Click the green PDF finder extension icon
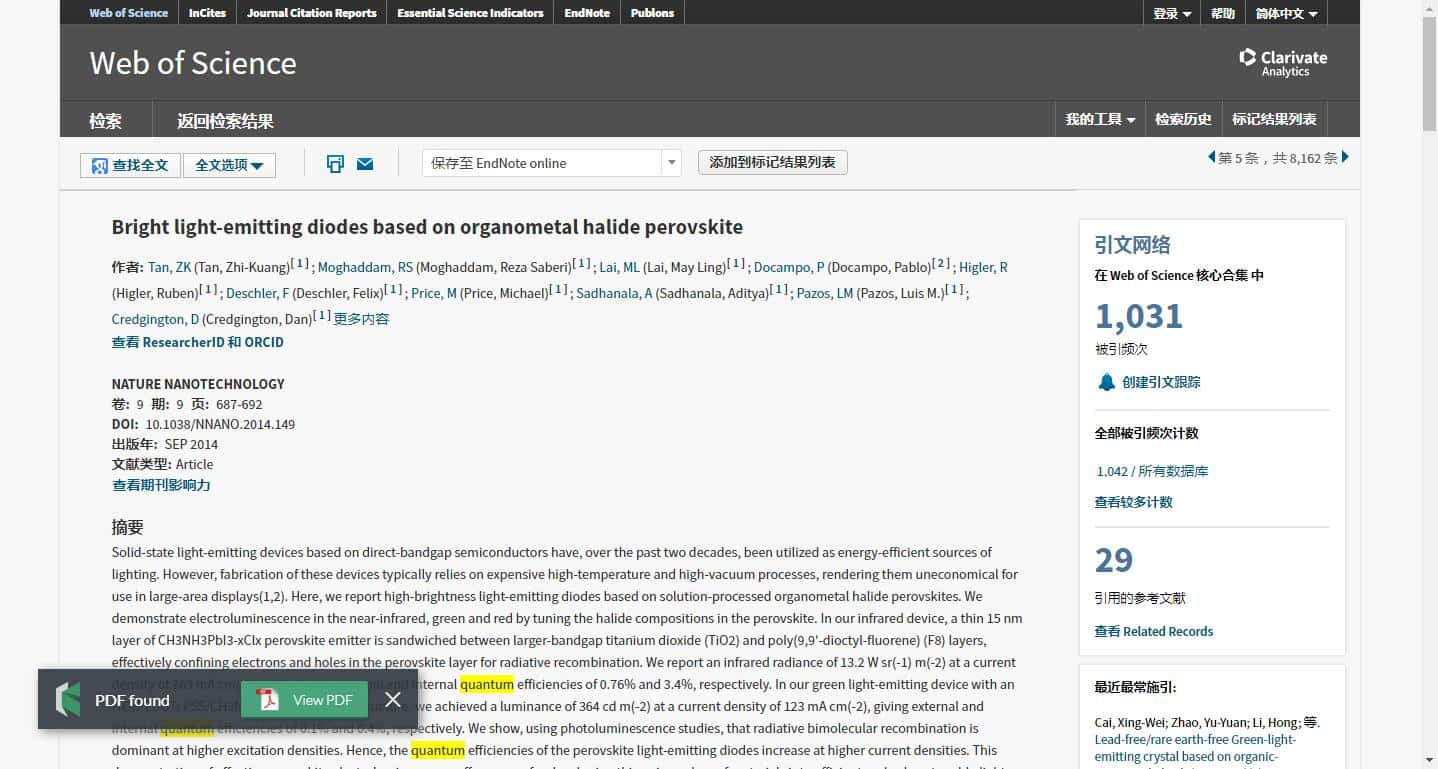The image size is (1438, 769). (x=68, y=700)
